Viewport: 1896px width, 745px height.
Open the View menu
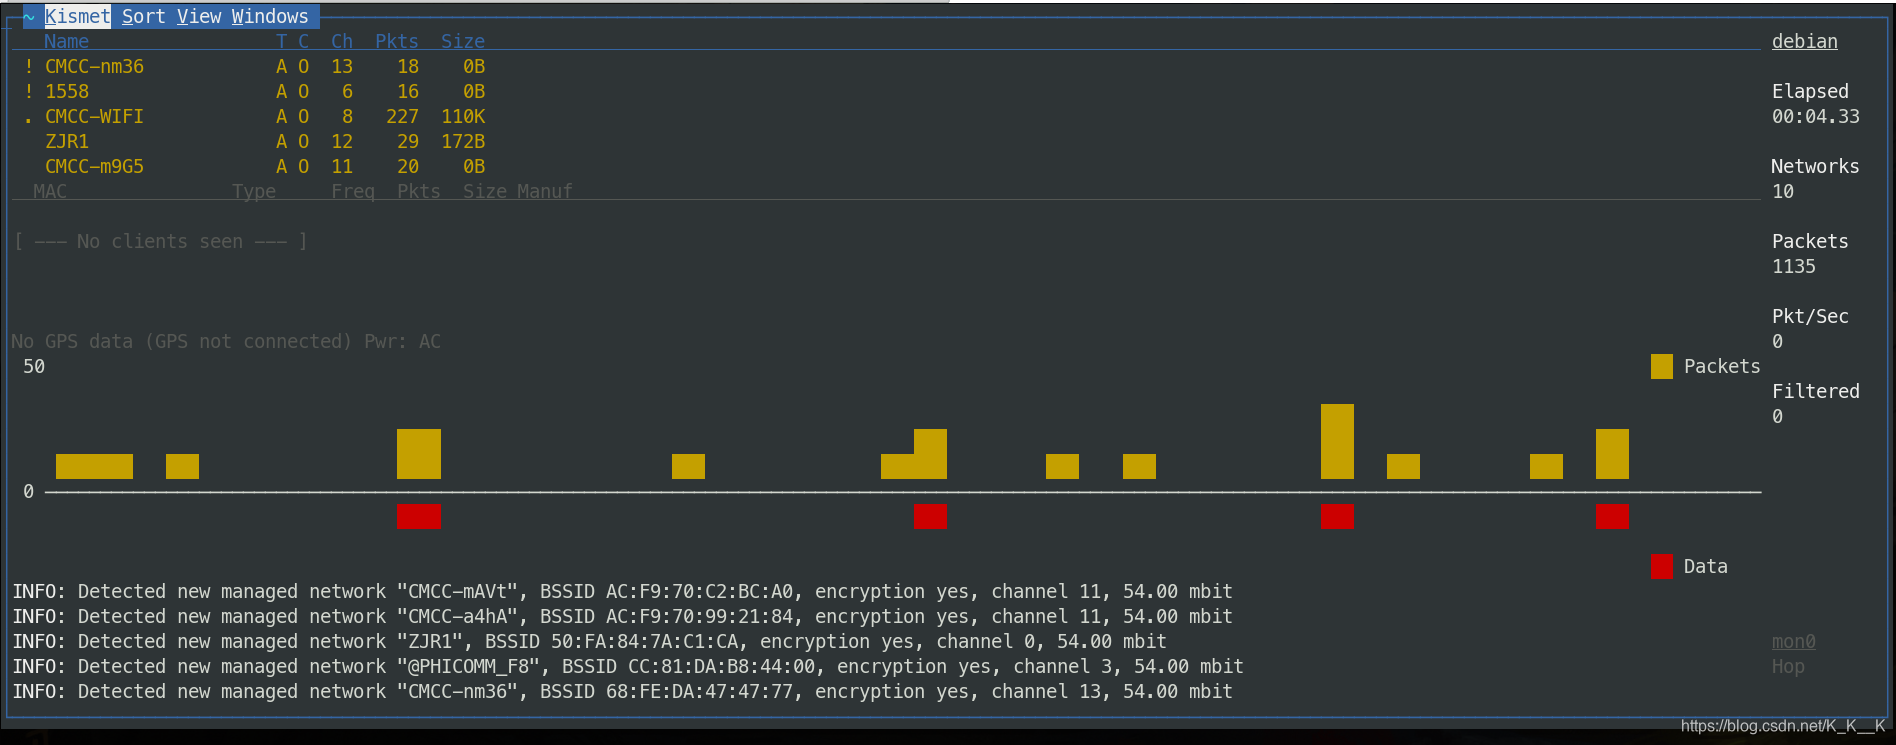(199, 16)
